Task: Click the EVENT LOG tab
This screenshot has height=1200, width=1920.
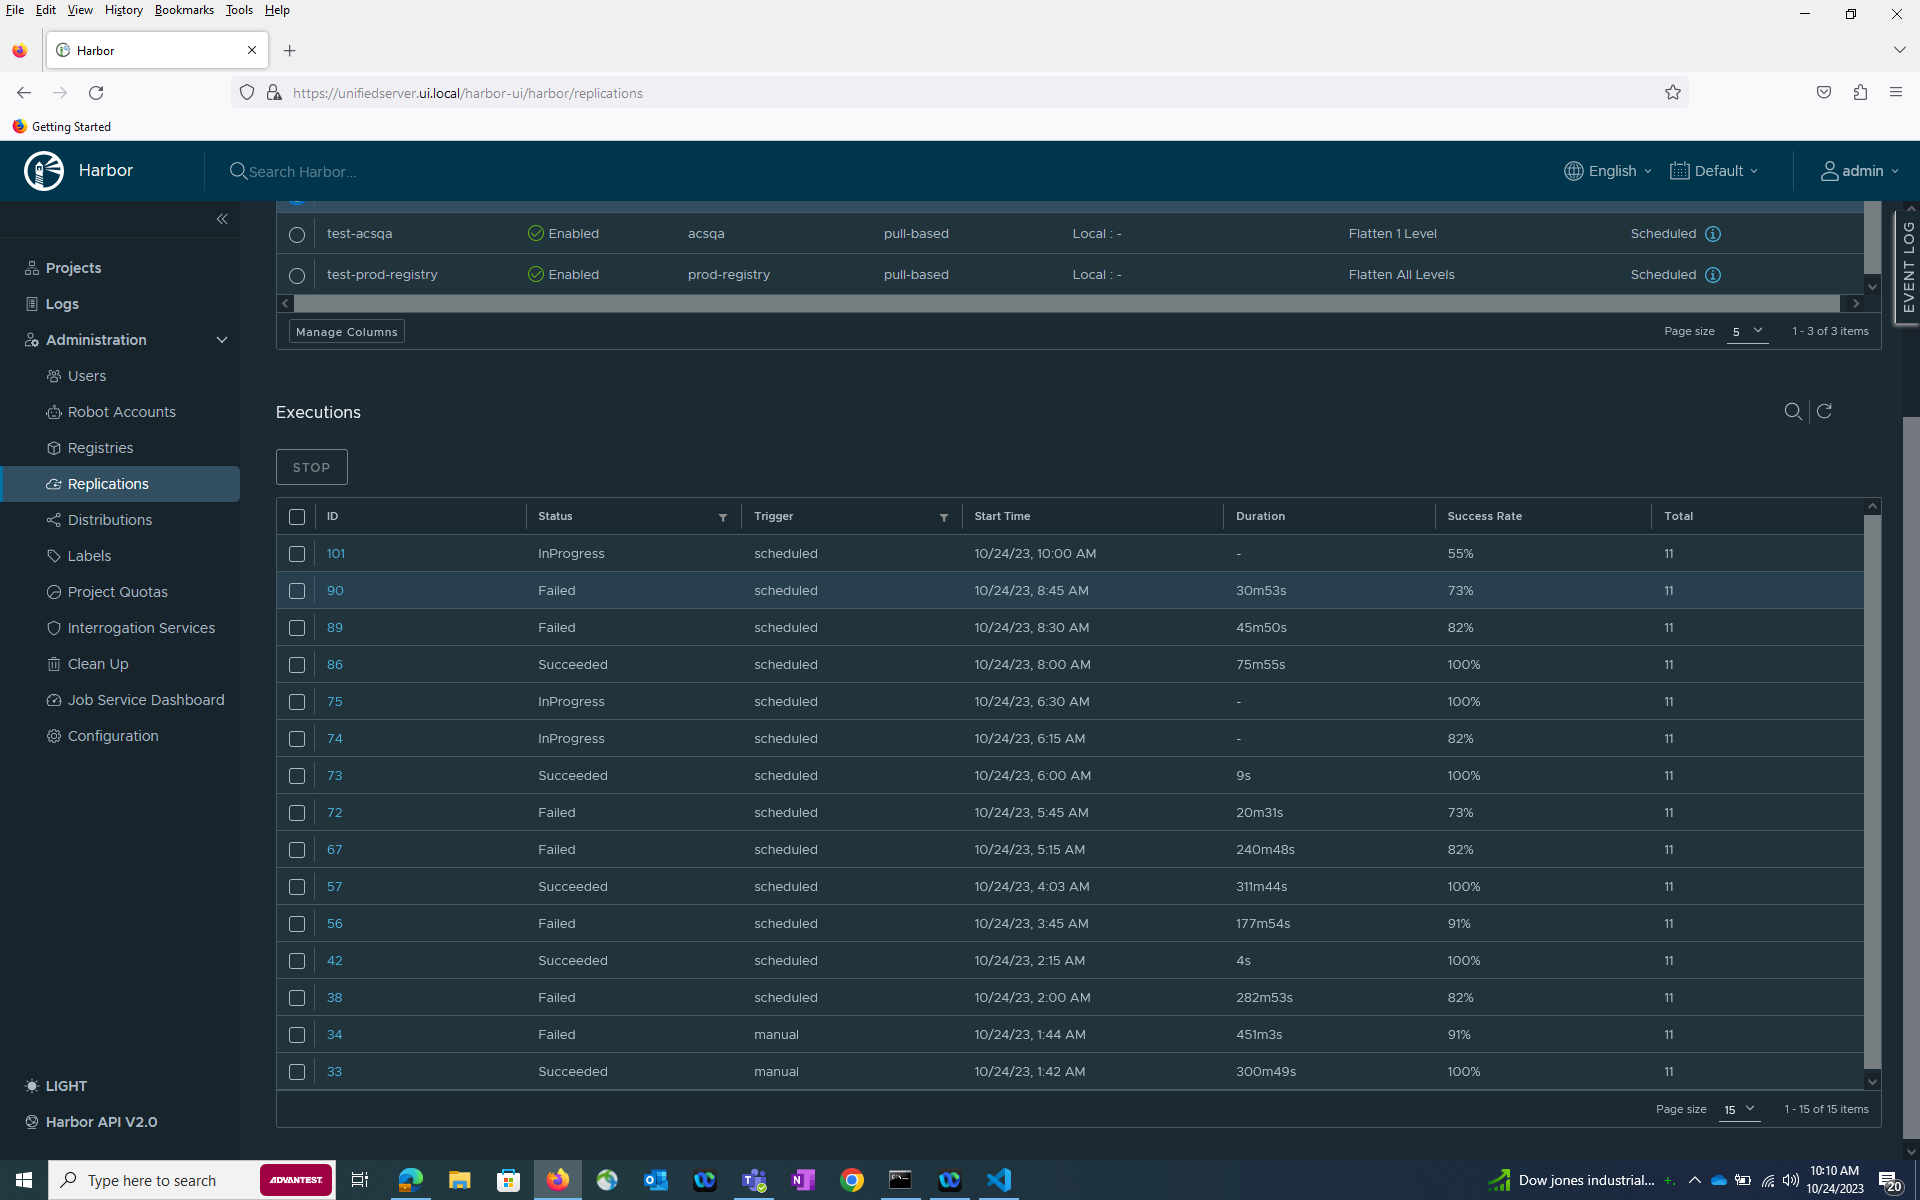Action: (x=1908, y=265)
